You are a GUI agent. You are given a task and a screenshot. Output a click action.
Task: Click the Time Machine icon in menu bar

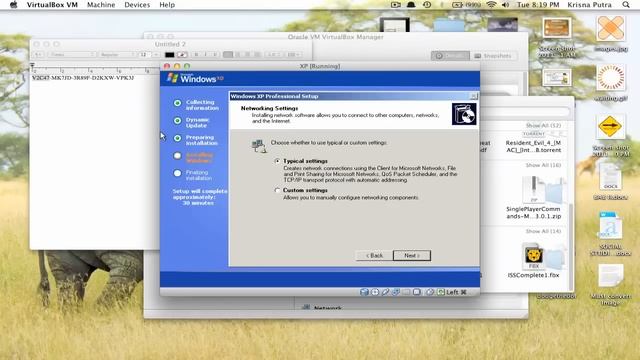pos(427,5)
